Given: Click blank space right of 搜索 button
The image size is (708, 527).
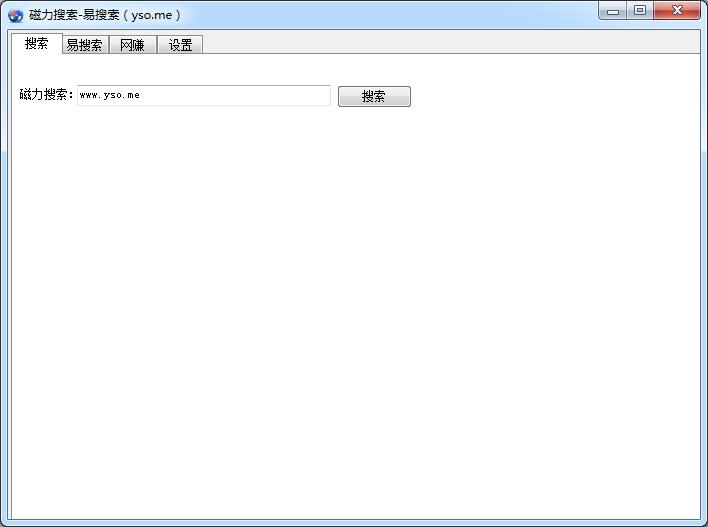Looking at the screenshot, I should pyautogui.click(x=550, y=96).
